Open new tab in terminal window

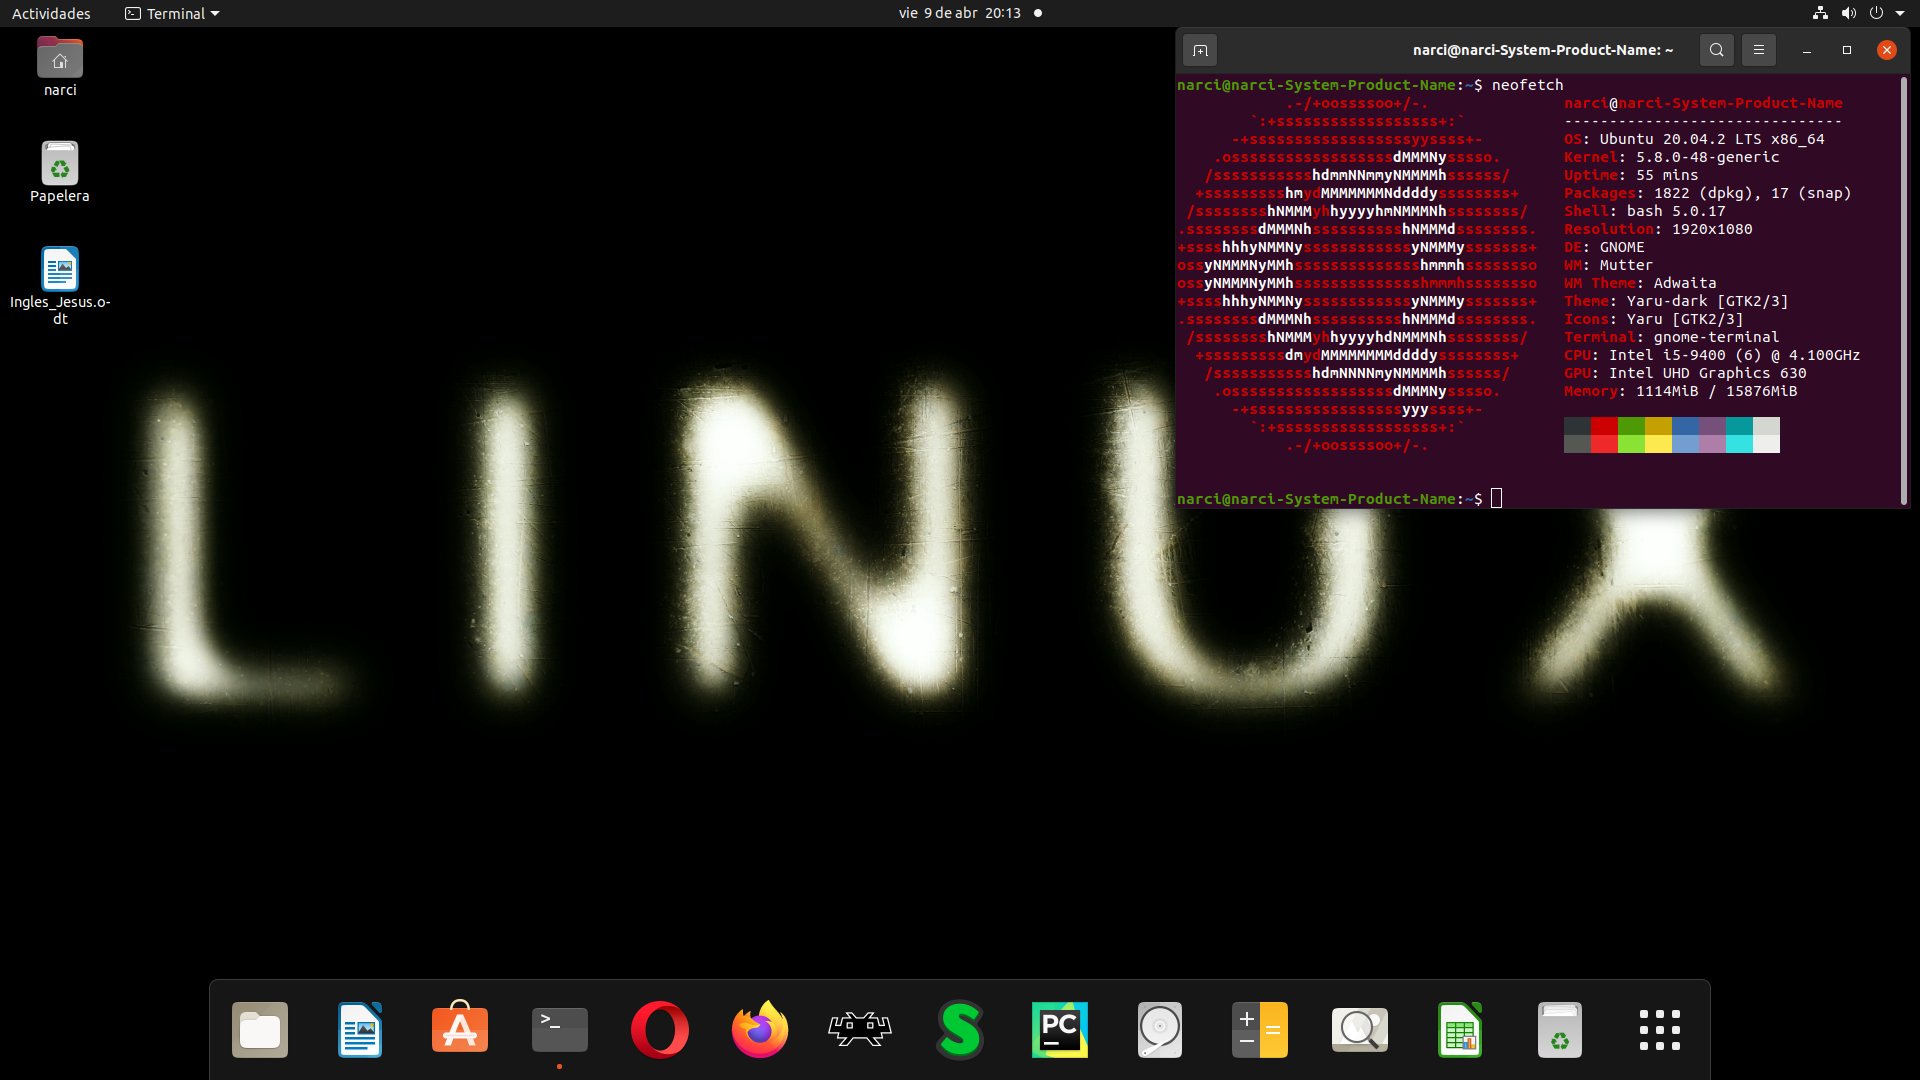[x=1200, y=50]
